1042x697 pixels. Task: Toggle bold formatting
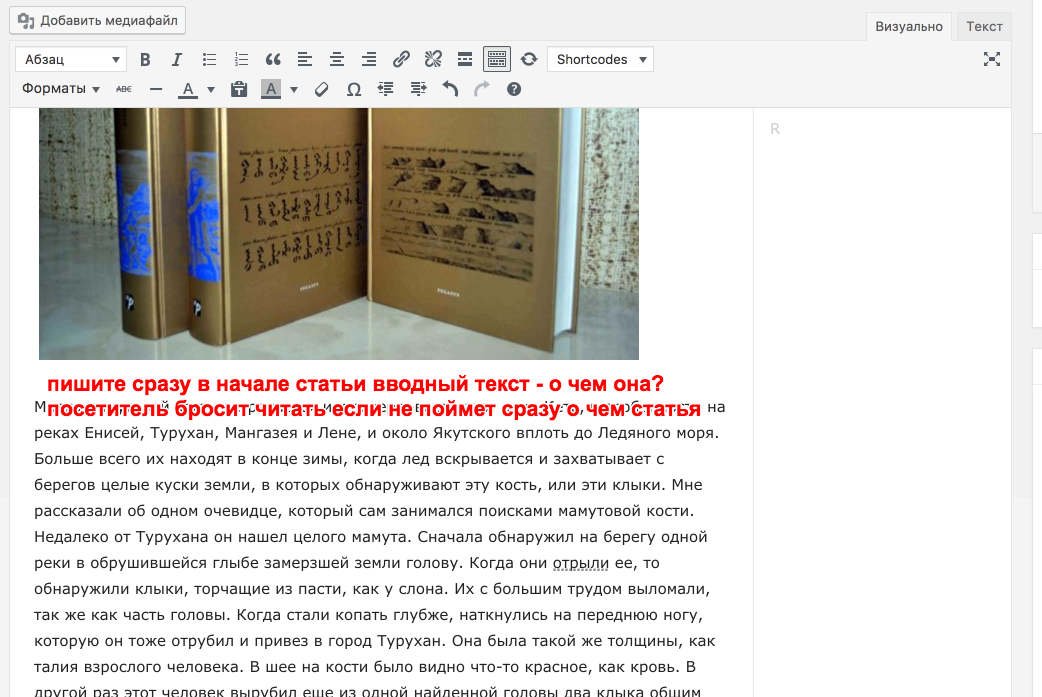(145, 60)
